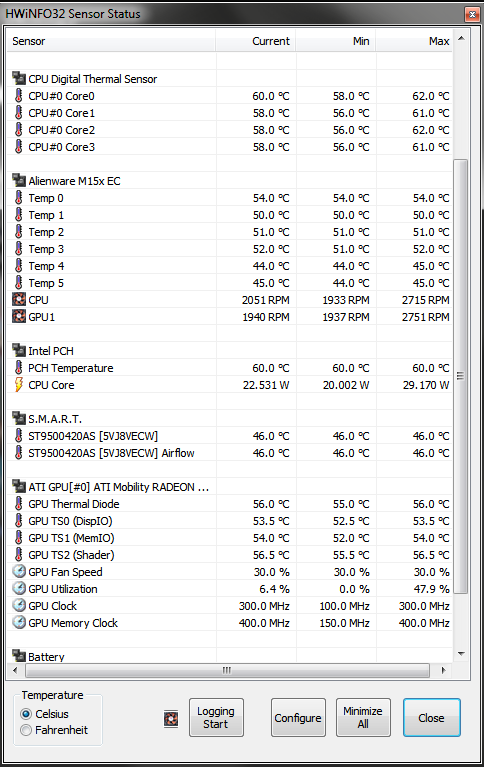Click the Max column header
484x767 pixels.
(414, 41)
